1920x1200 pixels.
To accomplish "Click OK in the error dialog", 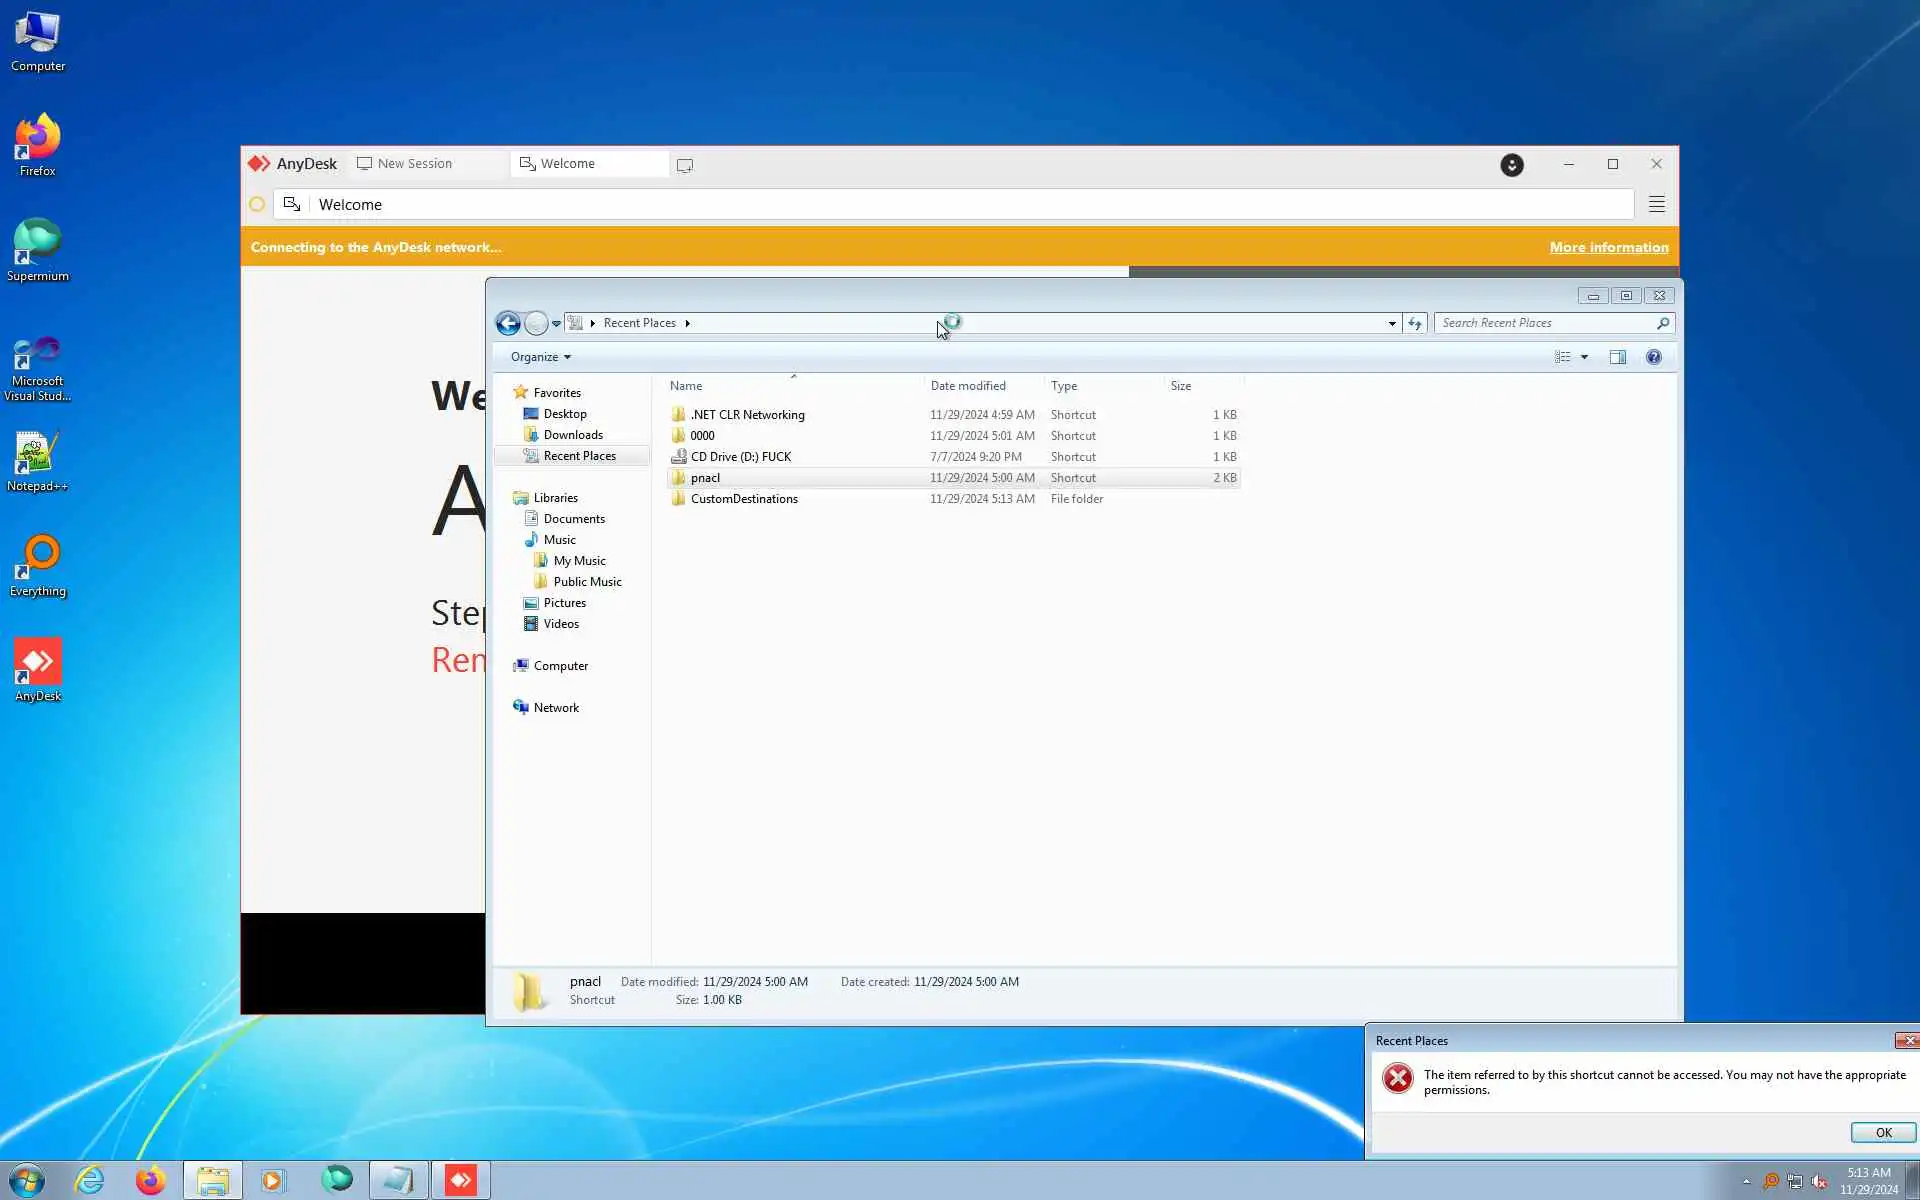I will (x=1882, y=1132).
